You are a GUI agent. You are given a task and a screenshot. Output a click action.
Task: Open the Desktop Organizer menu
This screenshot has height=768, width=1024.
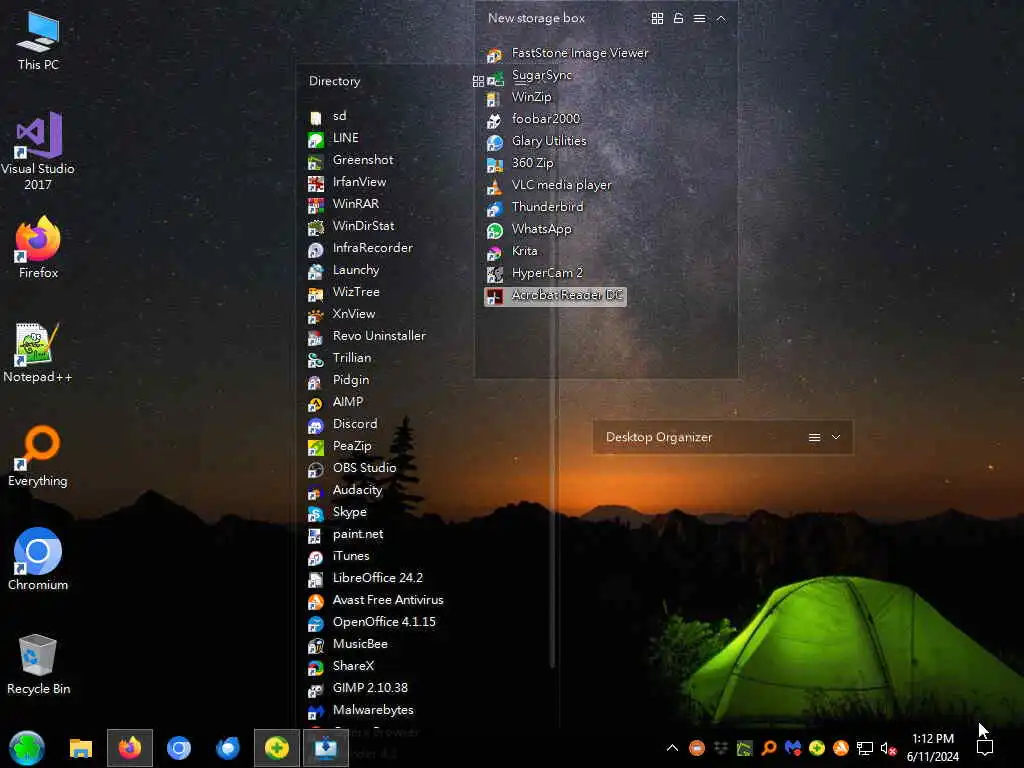(814, 438)
